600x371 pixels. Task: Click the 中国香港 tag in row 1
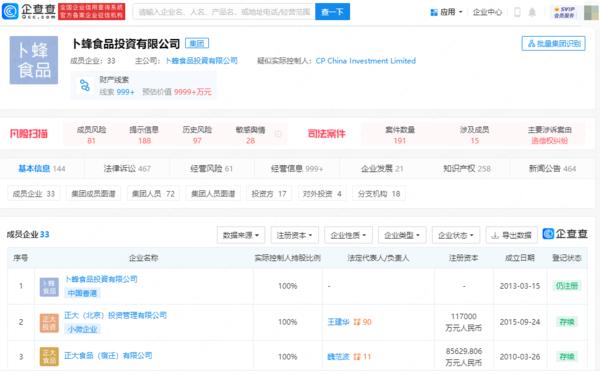click(x=82, y=293)
